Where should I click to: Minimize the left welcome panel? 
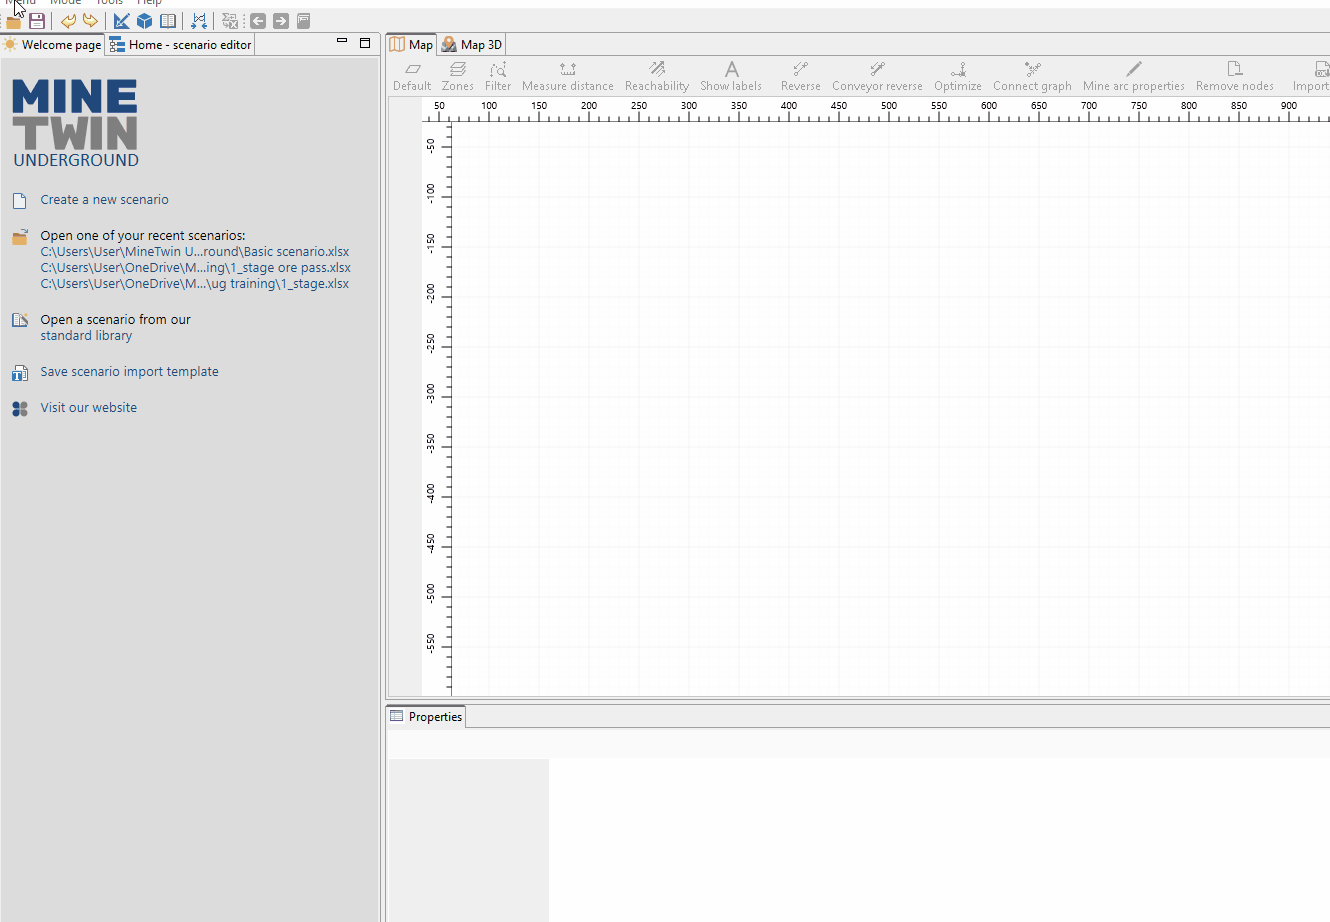pyautogui.click(x=342, y=42)
